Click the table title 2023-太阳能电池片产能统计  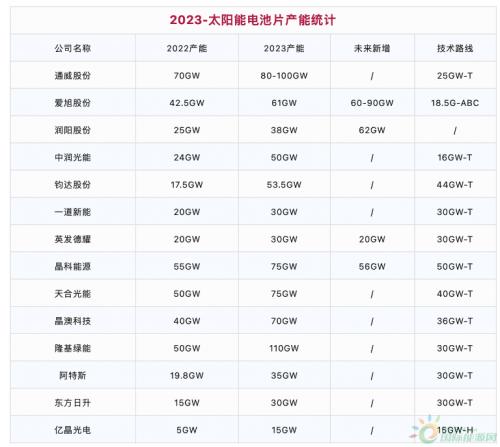tap(252, 20)
